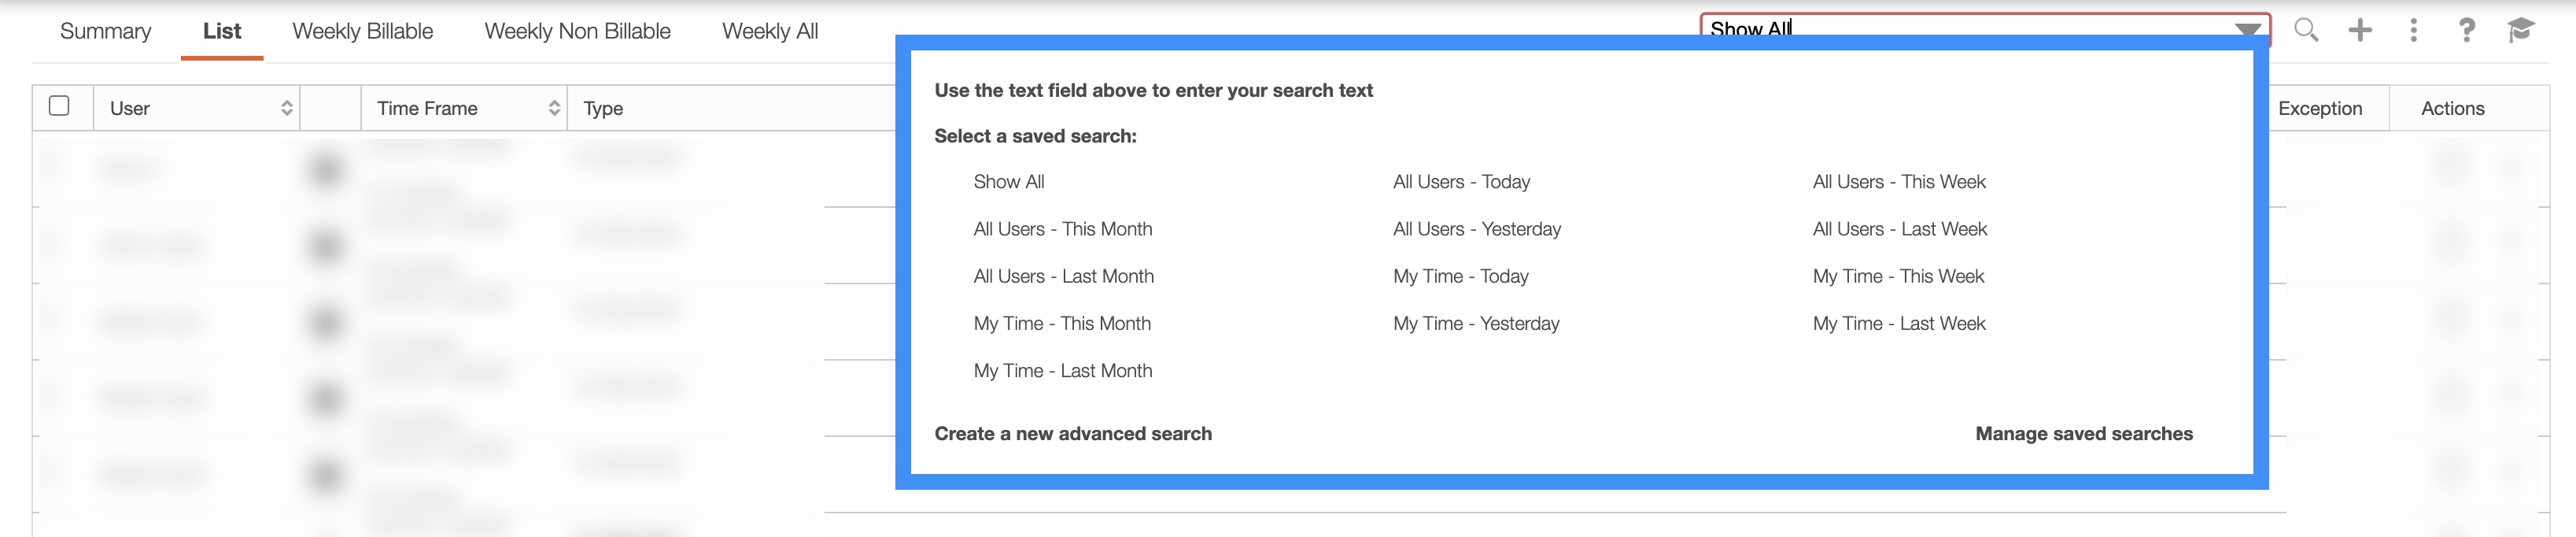Pick My Time - Yesterday saved search
Image resolution: width=2576 pixels, height=537 pixels.
(x=1476, y=323)
